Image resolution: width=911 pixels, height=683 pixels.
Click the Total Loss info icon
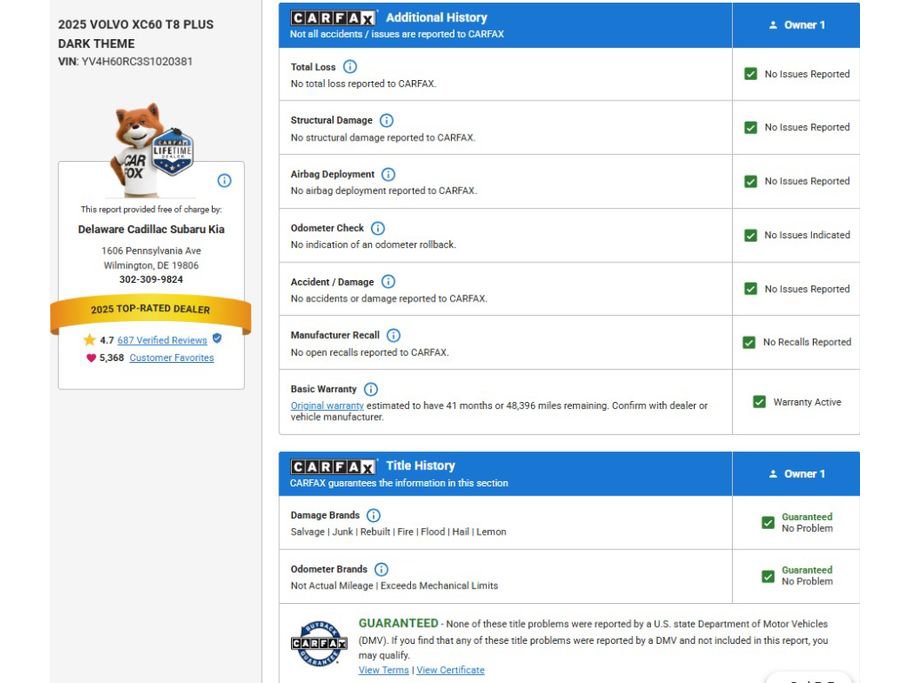[x=350, y=67]
